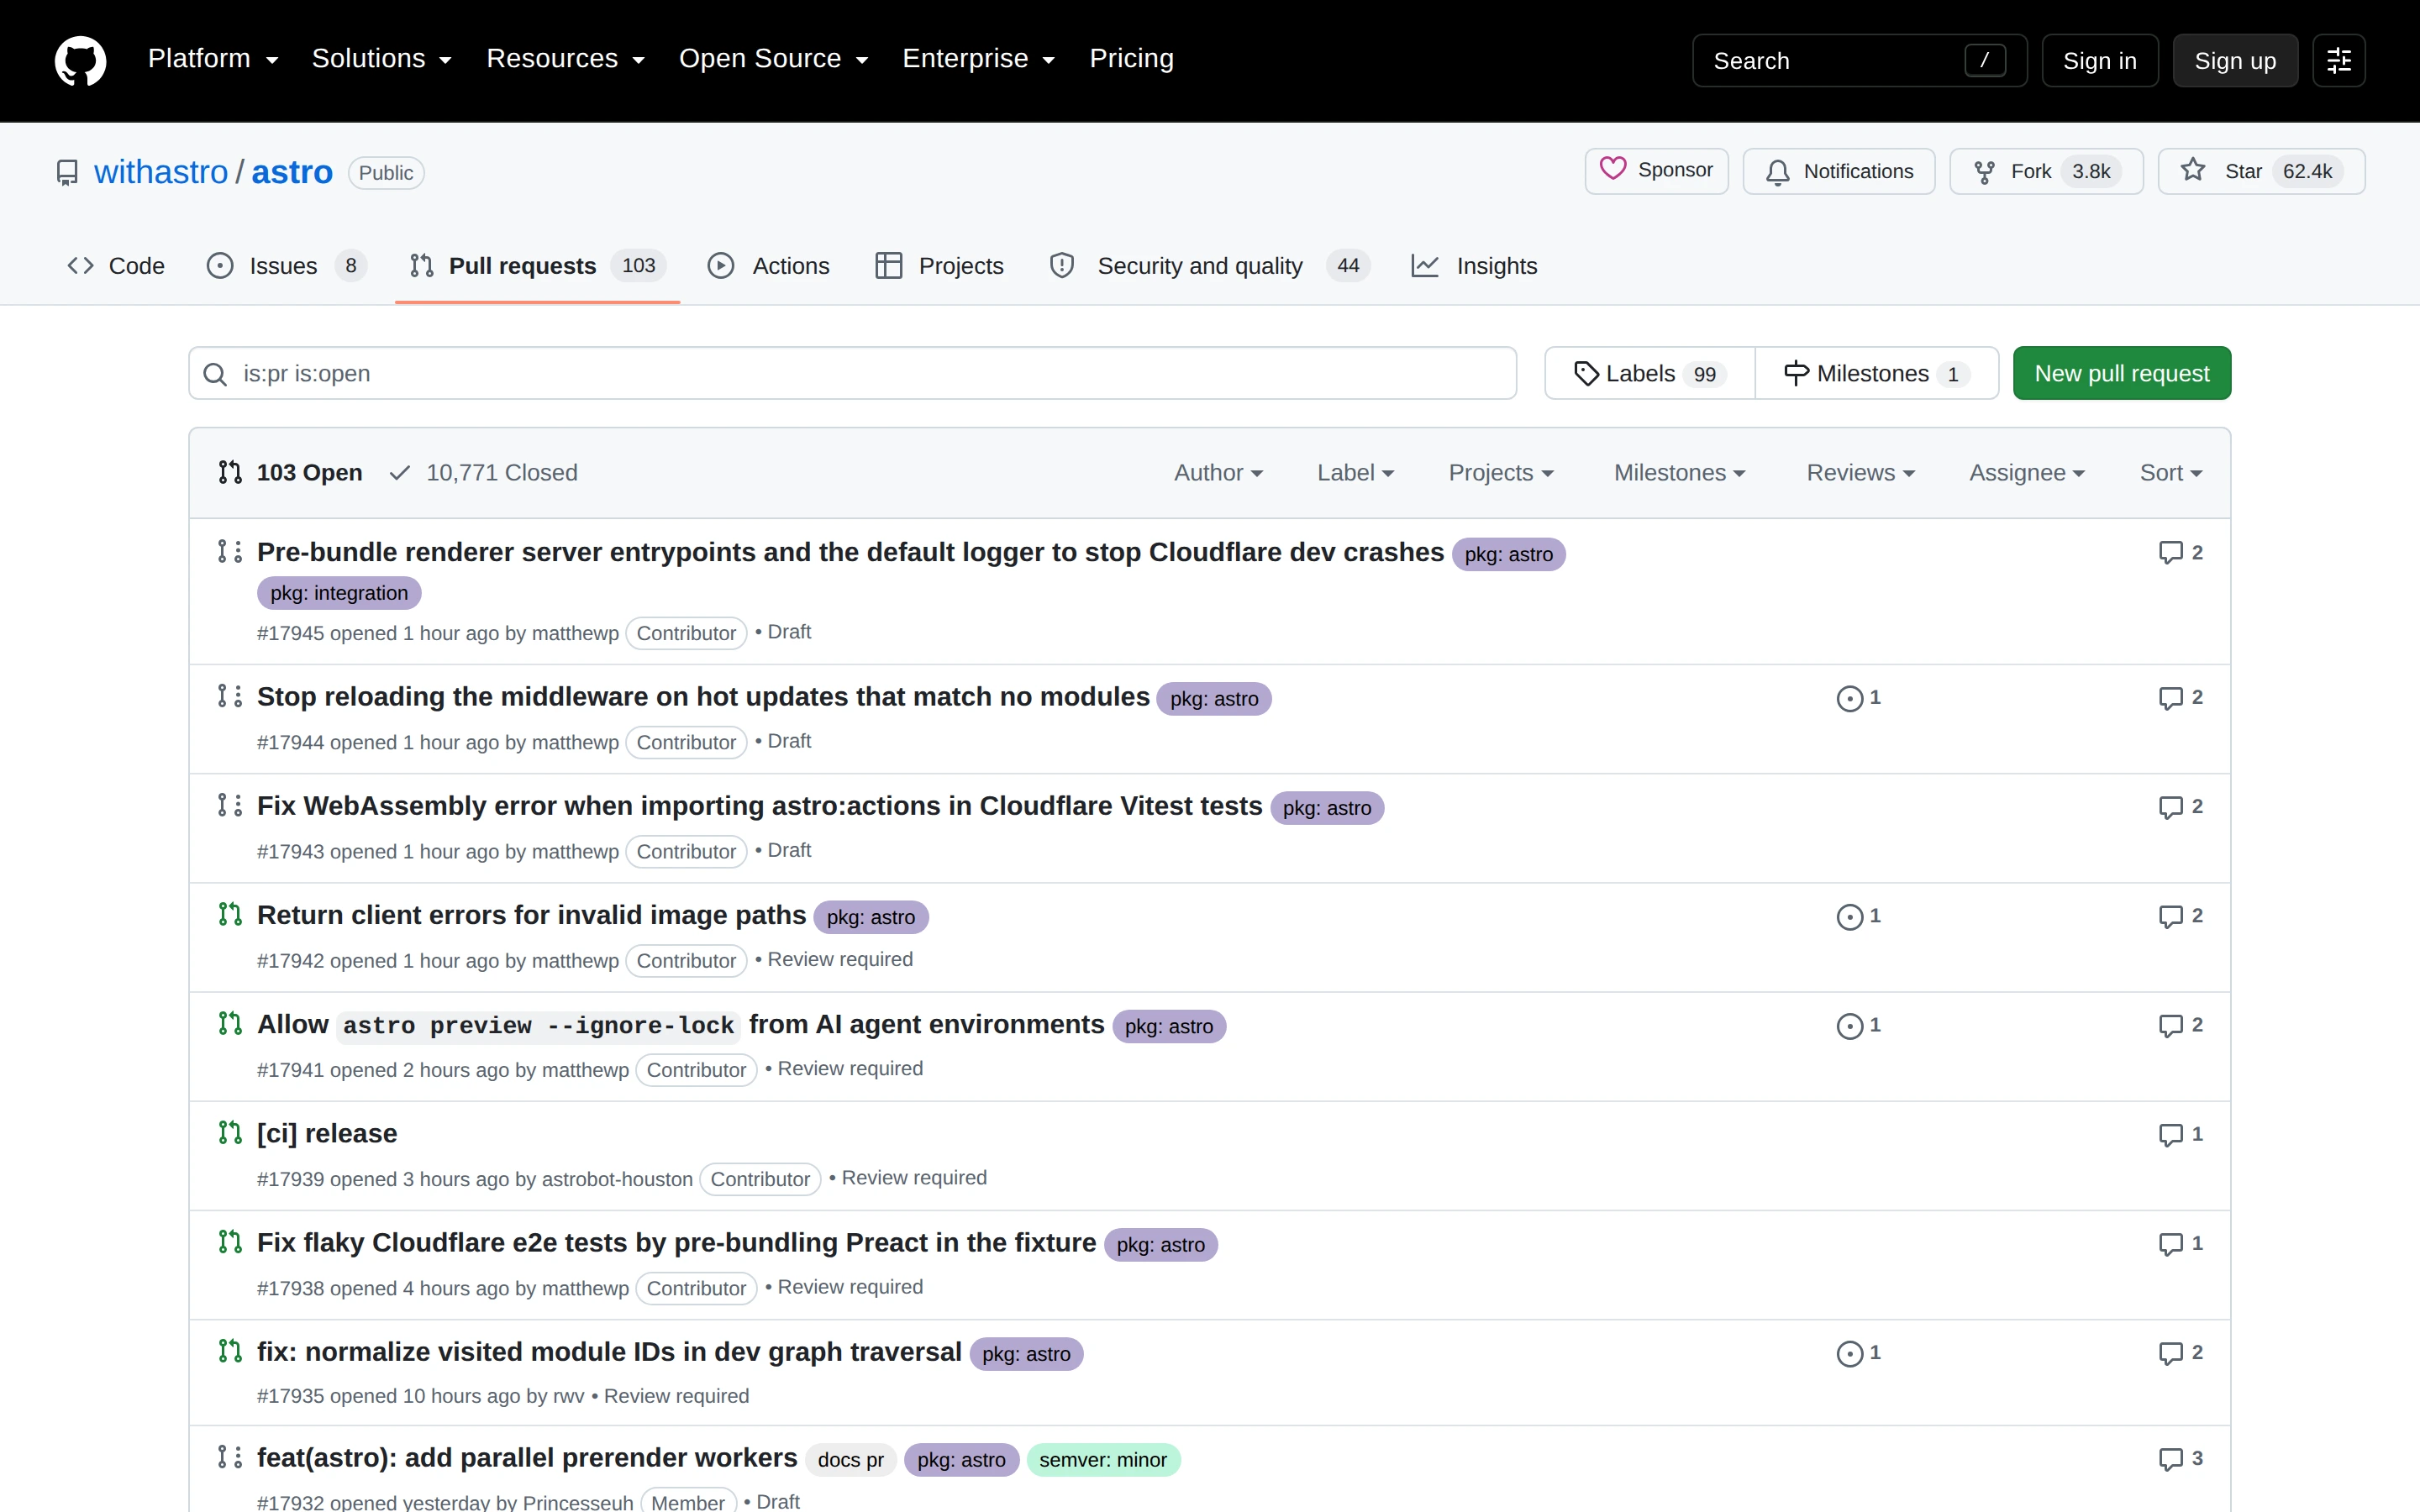Open the repository Projects tab
Image resolution: width=2420 pixels, height=1512 pixels.
click(939, 266)
